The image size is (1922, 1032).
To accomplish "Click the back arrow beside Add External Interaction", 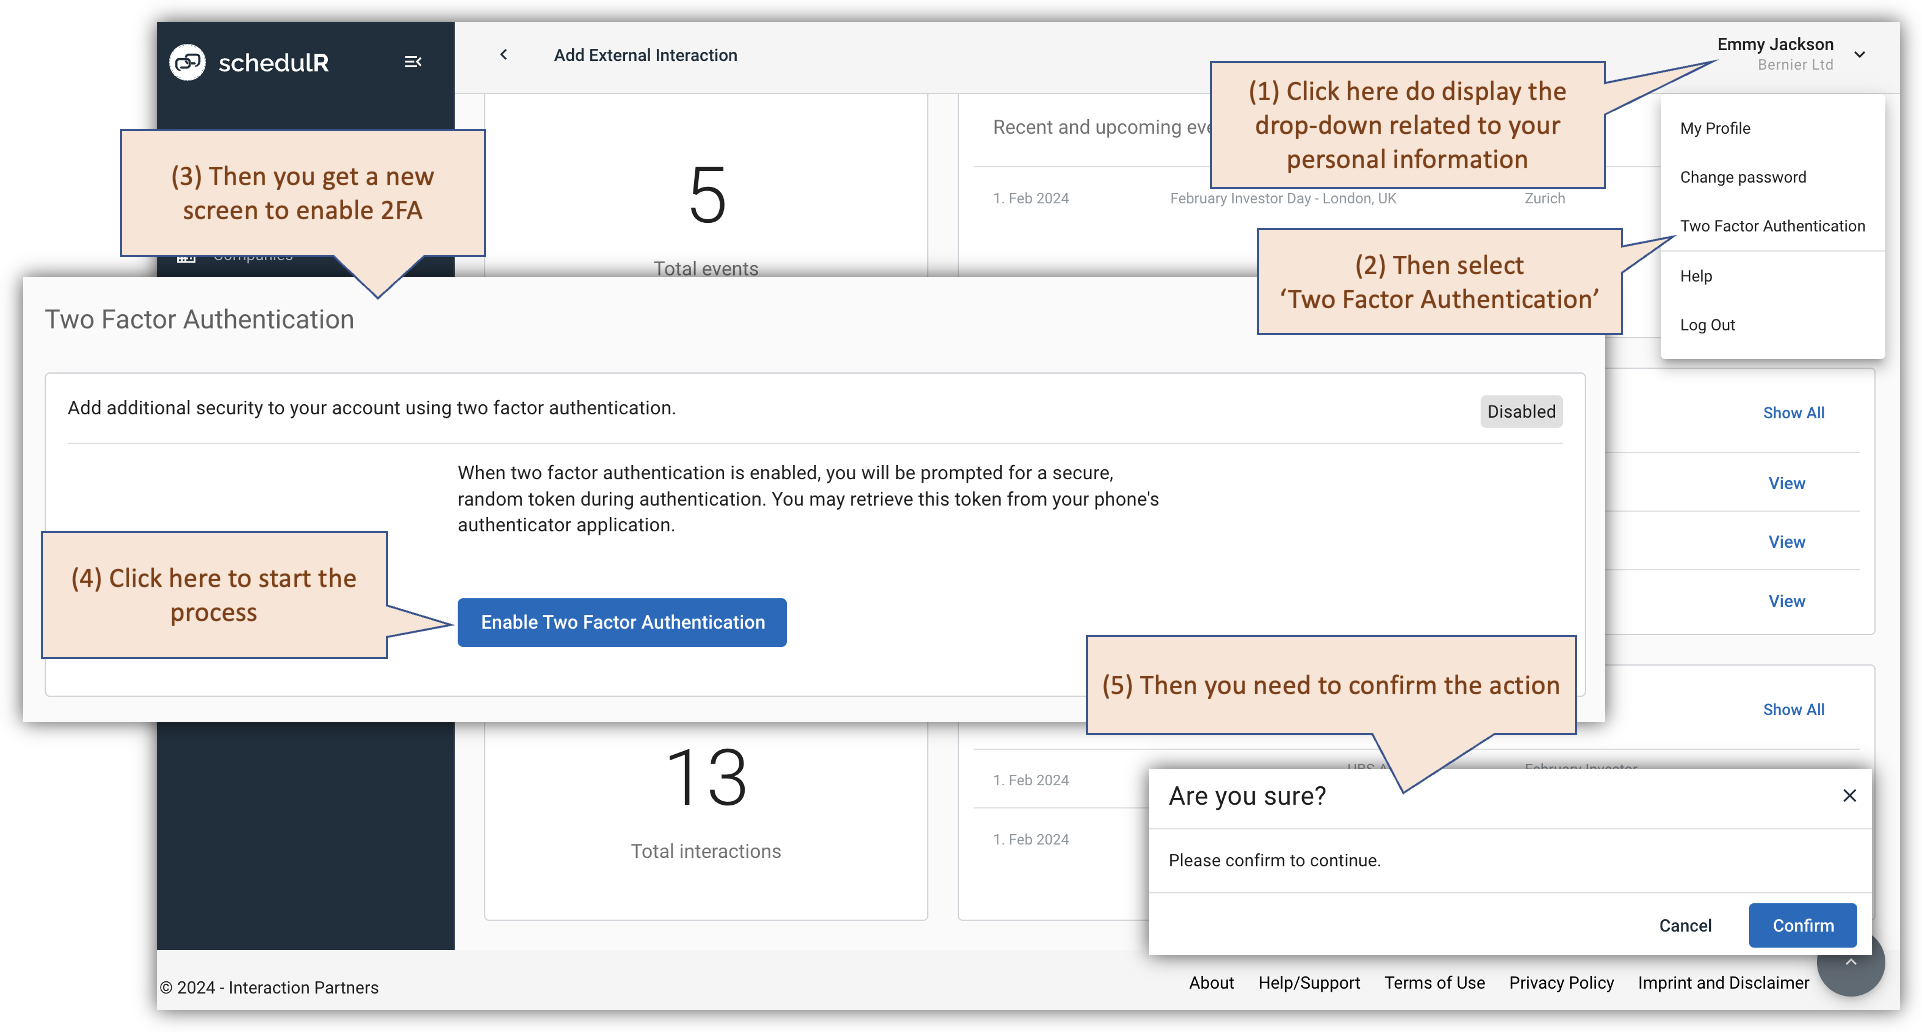I will tap(504, 55).
